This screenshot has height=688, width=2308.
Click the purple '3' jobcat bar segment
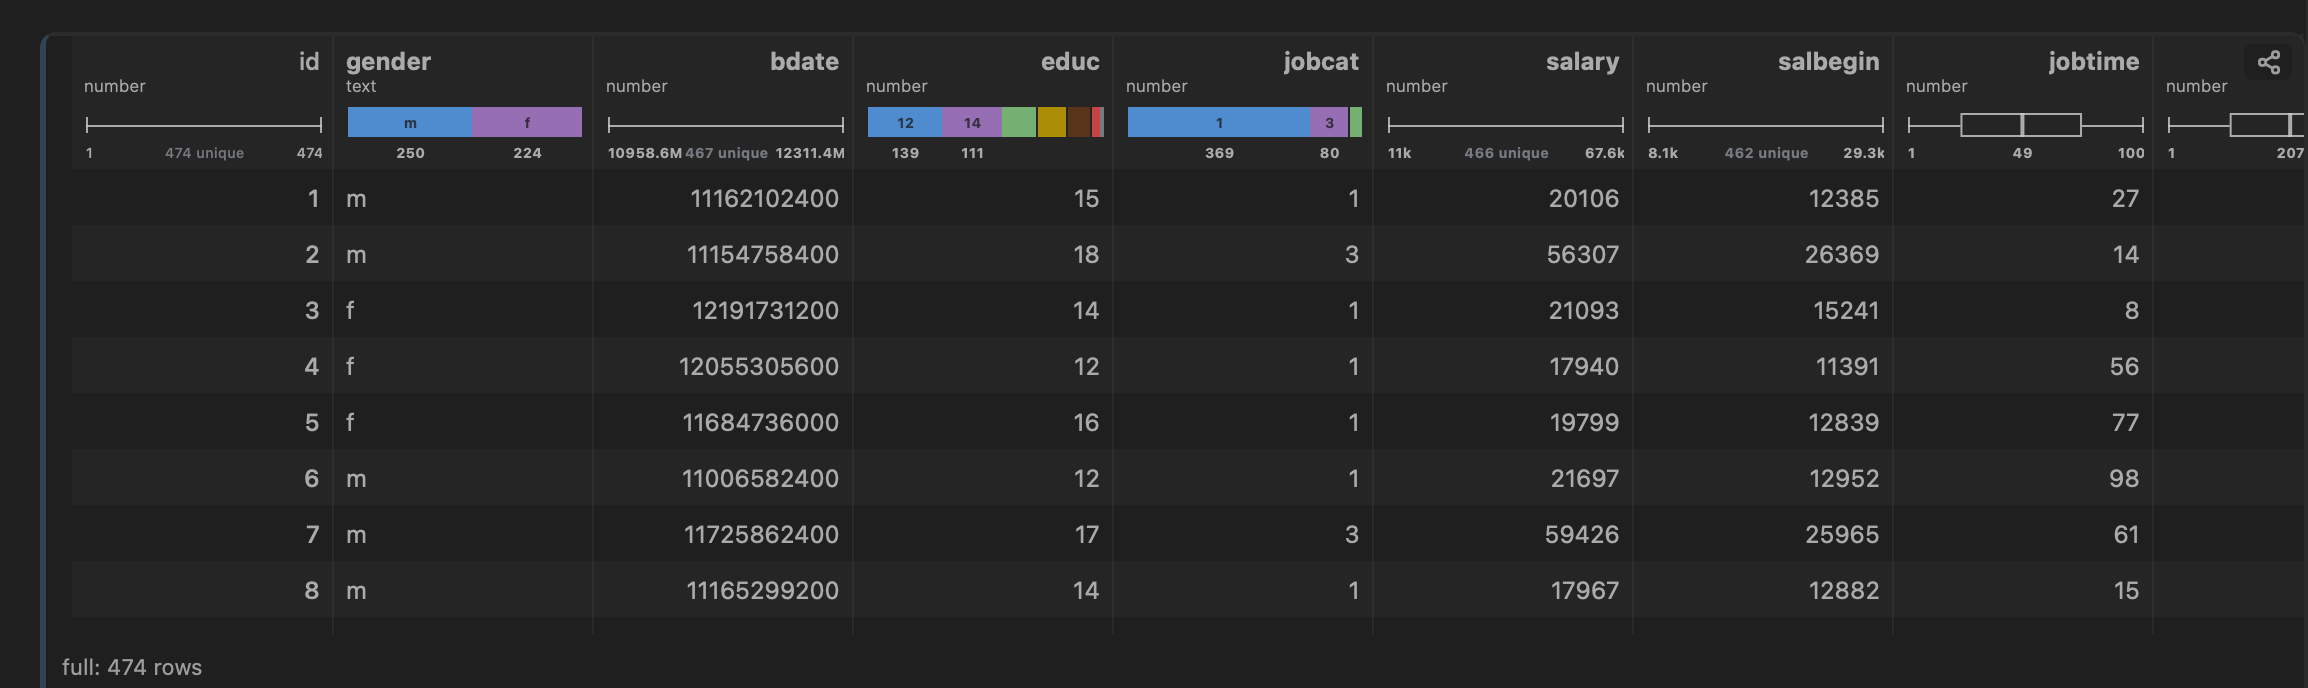click(1329, 122)
